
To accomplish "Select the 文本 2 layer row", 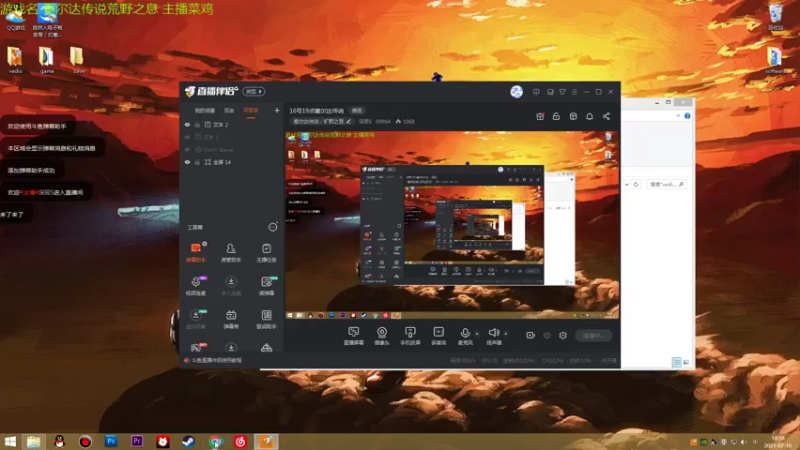I will pos(231,124).
